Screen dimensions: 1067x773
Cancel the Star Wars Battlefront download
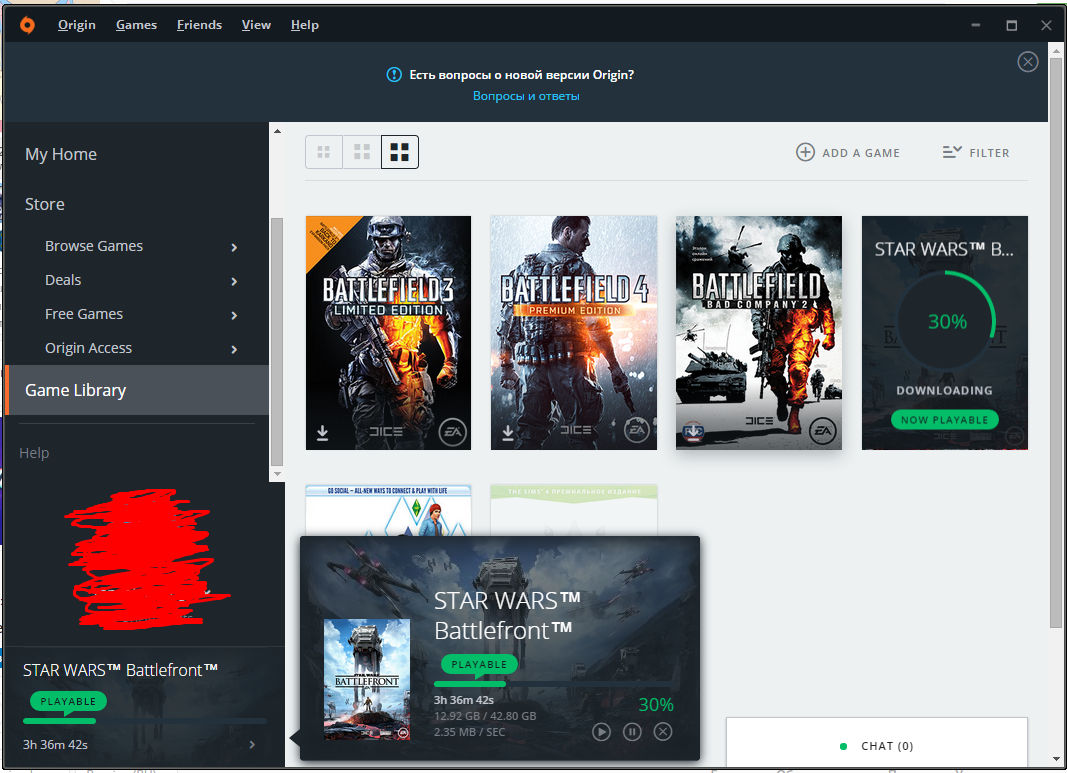(x=663, y=732)
